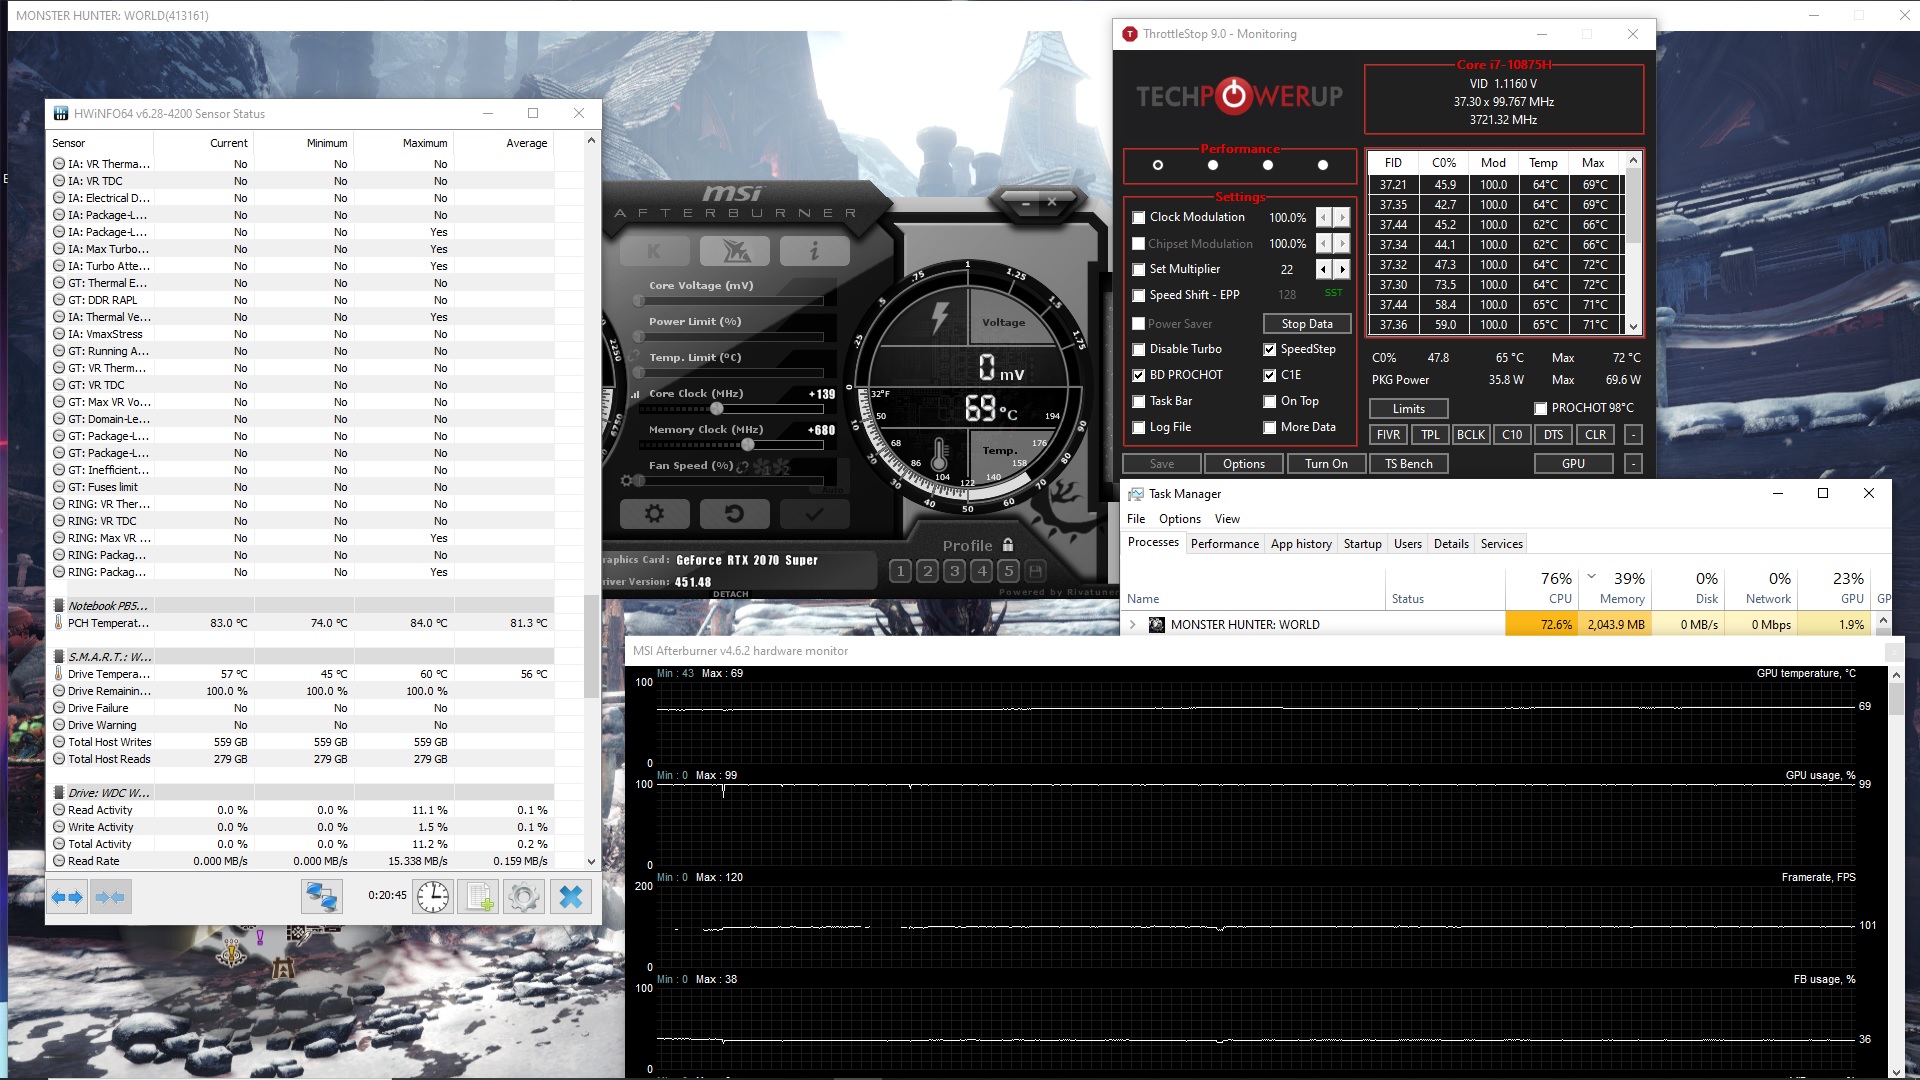Click Afterburner OC scanner jet icon
Image resolution: width=1920 pixels, height=1080 pixels.
(735, 251)
